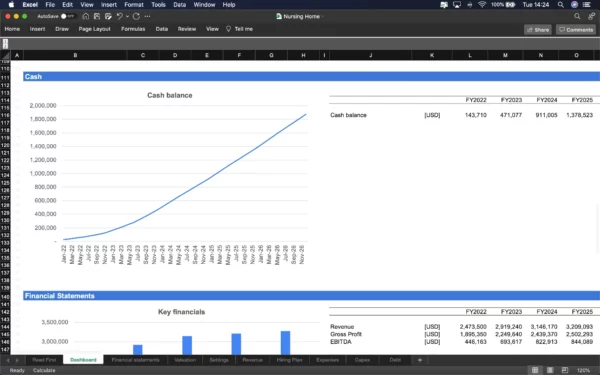Select cell with value 911,005
Viewport: 600px width, 375px height.
pyautogui.click(x=546, y=115)
